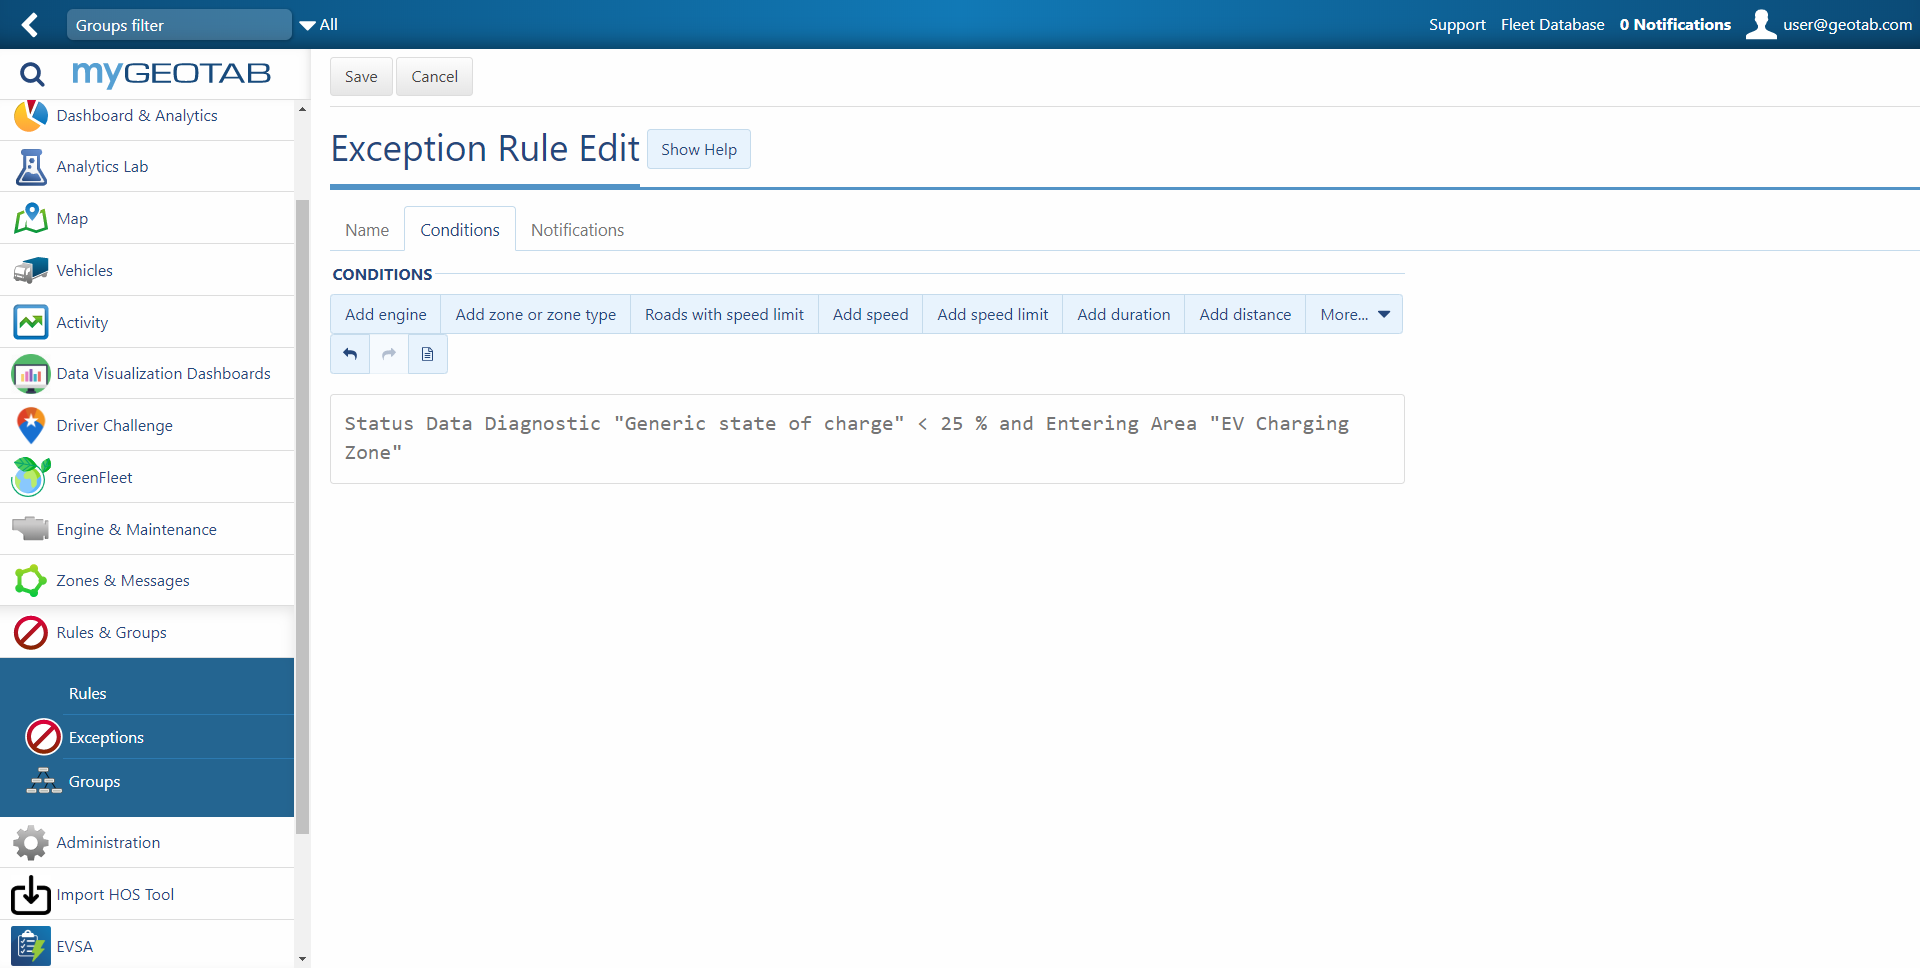Select Exceptions under Rules & Groups
The image size is (1920, 968).
(105, 737)
